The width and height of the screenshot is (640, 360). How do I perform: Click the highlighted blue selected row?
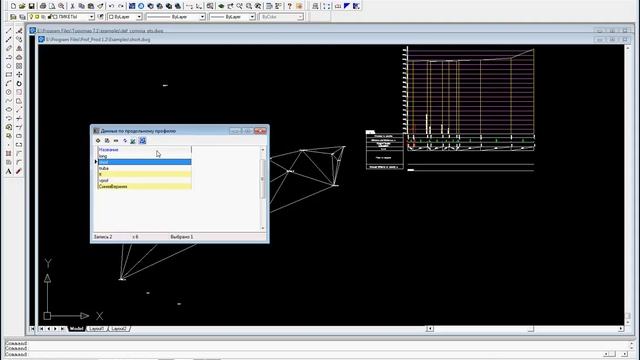pyautogui.click(x=144, y=162)
